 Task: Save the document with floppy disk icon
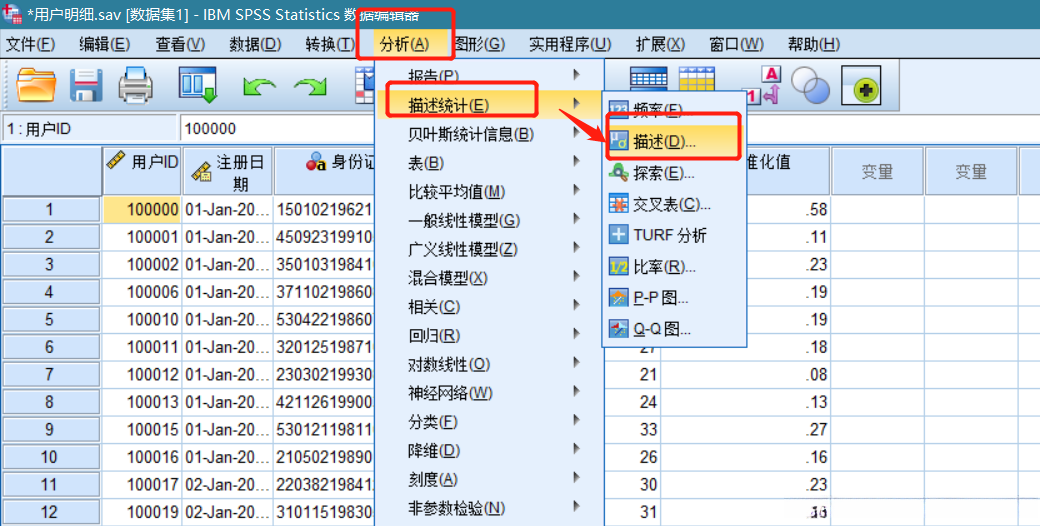[86, 85]
